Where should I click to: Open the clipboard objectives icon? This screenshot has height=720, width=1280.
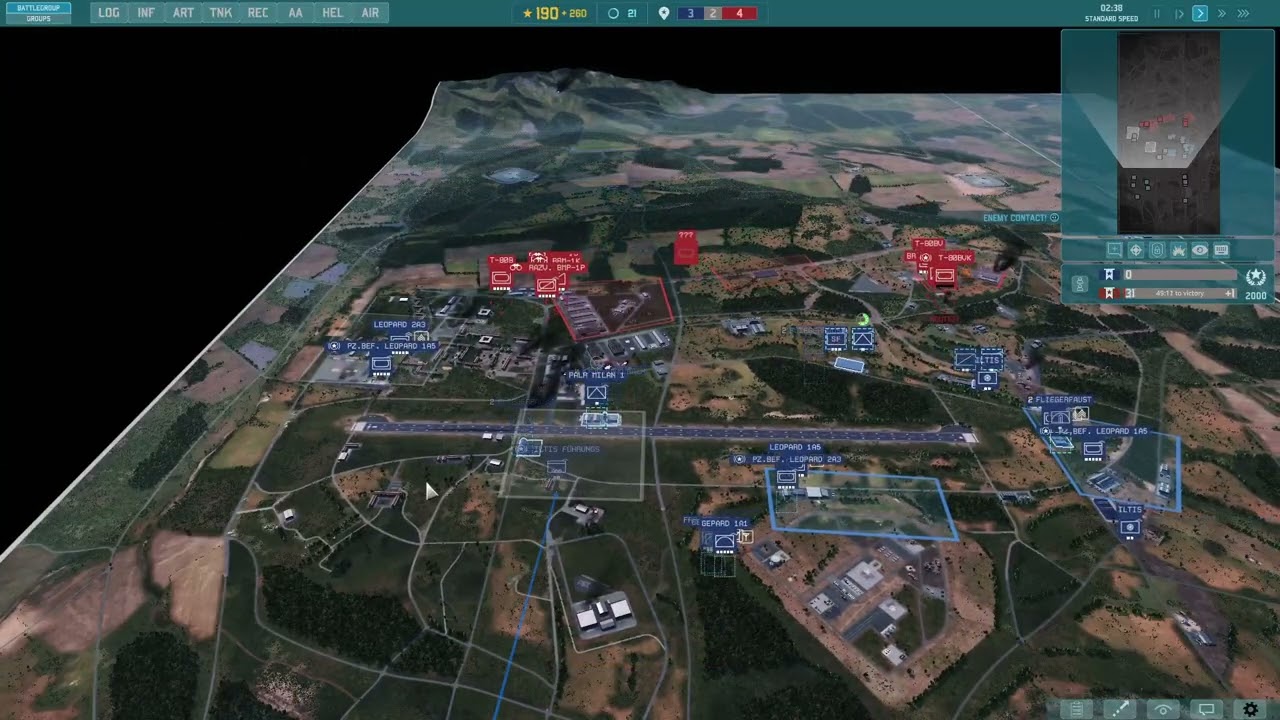click(x=1076, y=709)
